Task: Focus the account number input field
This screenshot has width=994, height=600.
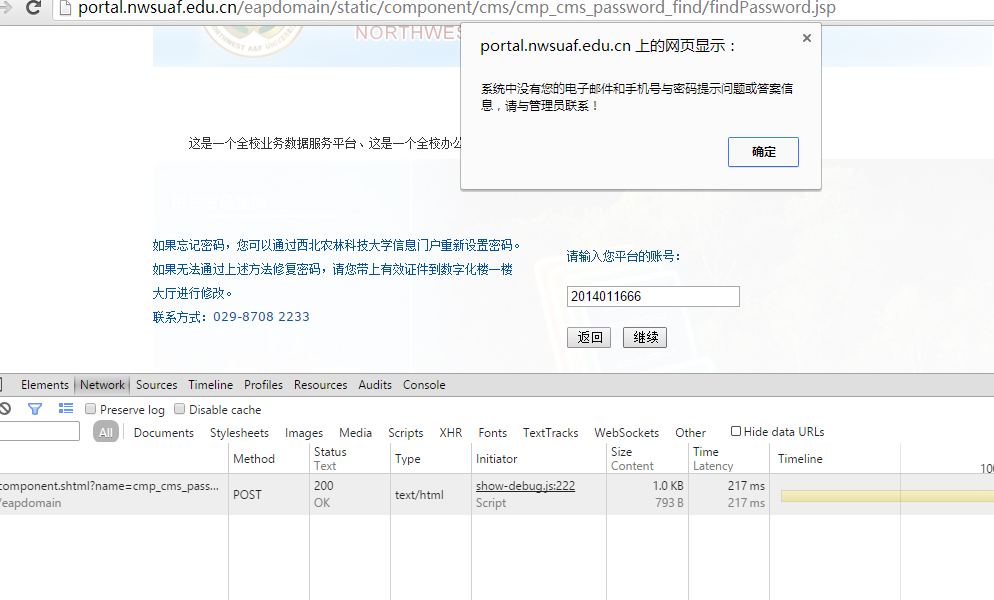Action: click(x=653, y=296)
